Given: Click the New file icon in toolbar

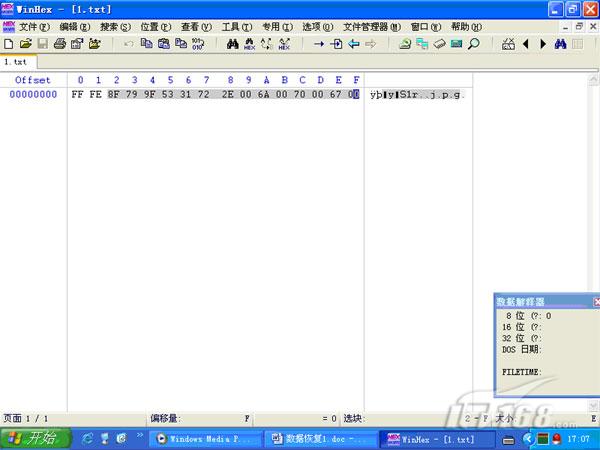Looking at the screenshot, I should point(9,44).
